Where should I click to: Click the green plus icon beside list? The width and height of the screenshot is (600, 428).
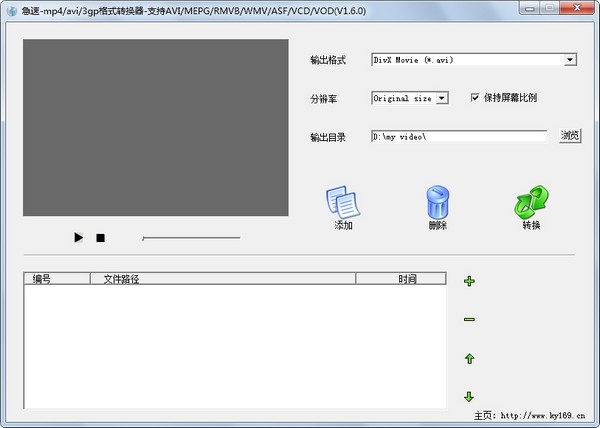pyautogui.click(x=469, y=281)
